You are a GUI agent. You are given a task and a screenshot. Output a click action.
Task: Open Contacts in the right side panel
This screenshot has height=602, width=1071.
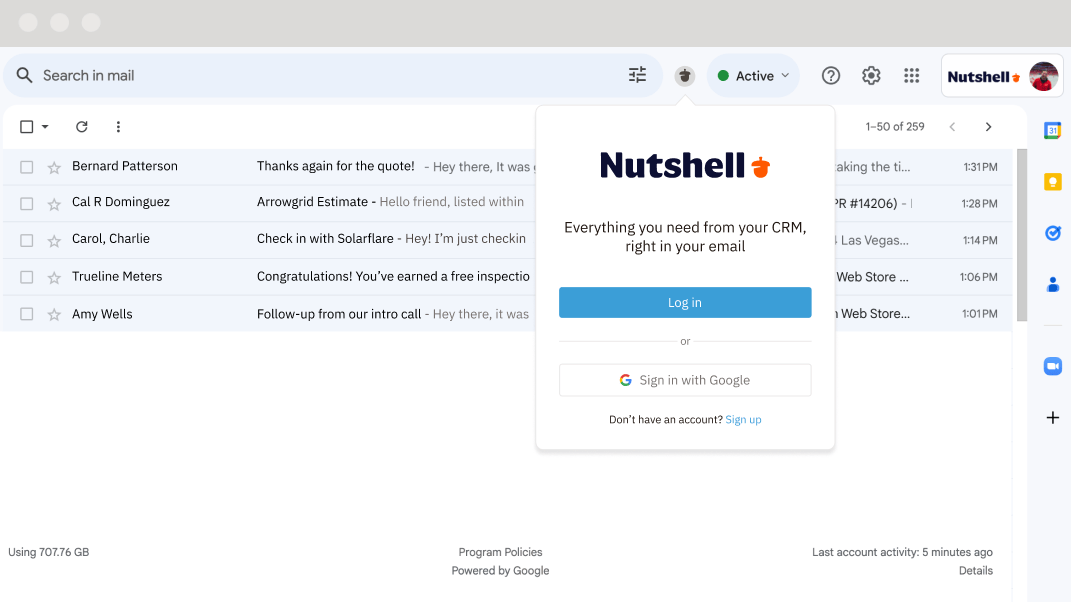(x=1052, y=285)
